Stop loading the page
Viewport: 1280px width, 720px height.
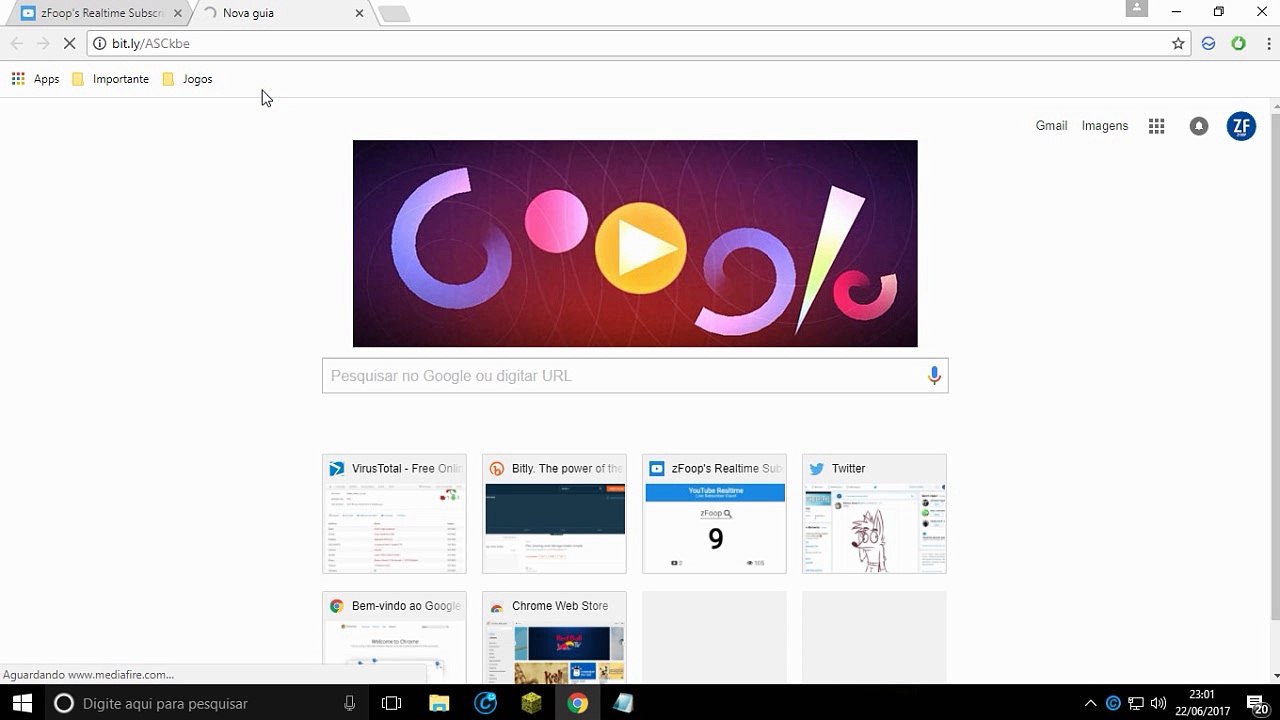pyautogui.click(x=69, y=43)
